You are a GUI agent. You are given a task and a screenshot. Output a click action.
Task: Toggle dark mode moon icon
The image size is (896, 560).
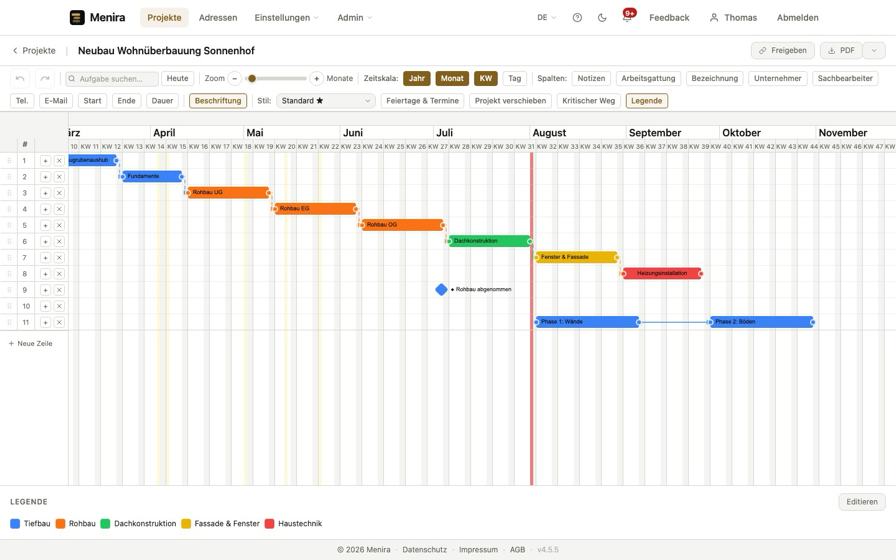pos(602,18)
